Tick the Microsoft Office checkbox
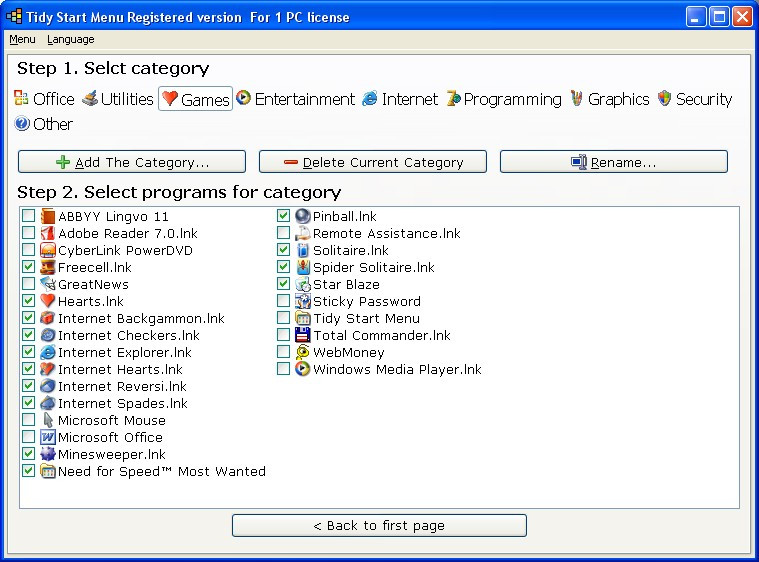 pyautogui.click(x=29, y=437)
